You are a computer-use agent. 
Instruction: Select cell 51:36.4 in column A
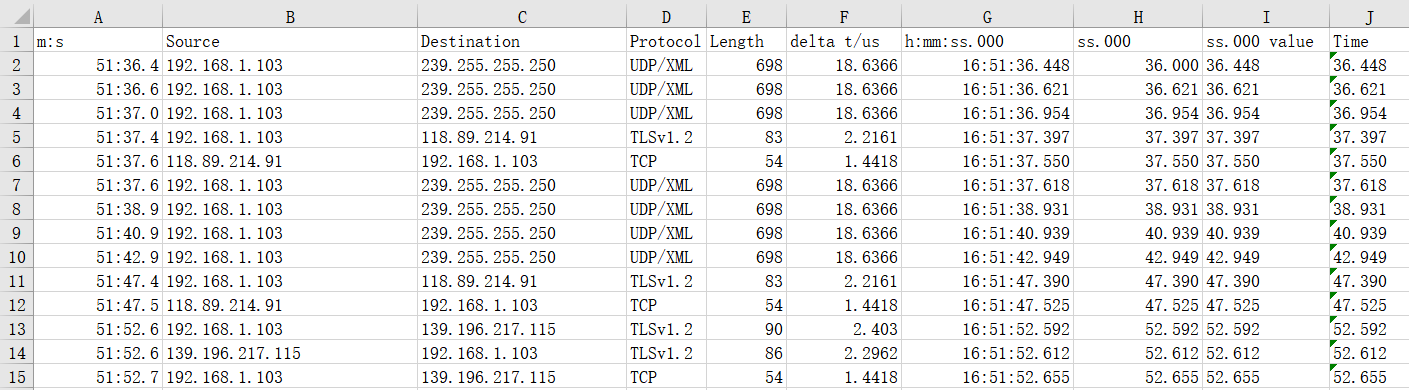pyautogui.click(x=98, y=65)
